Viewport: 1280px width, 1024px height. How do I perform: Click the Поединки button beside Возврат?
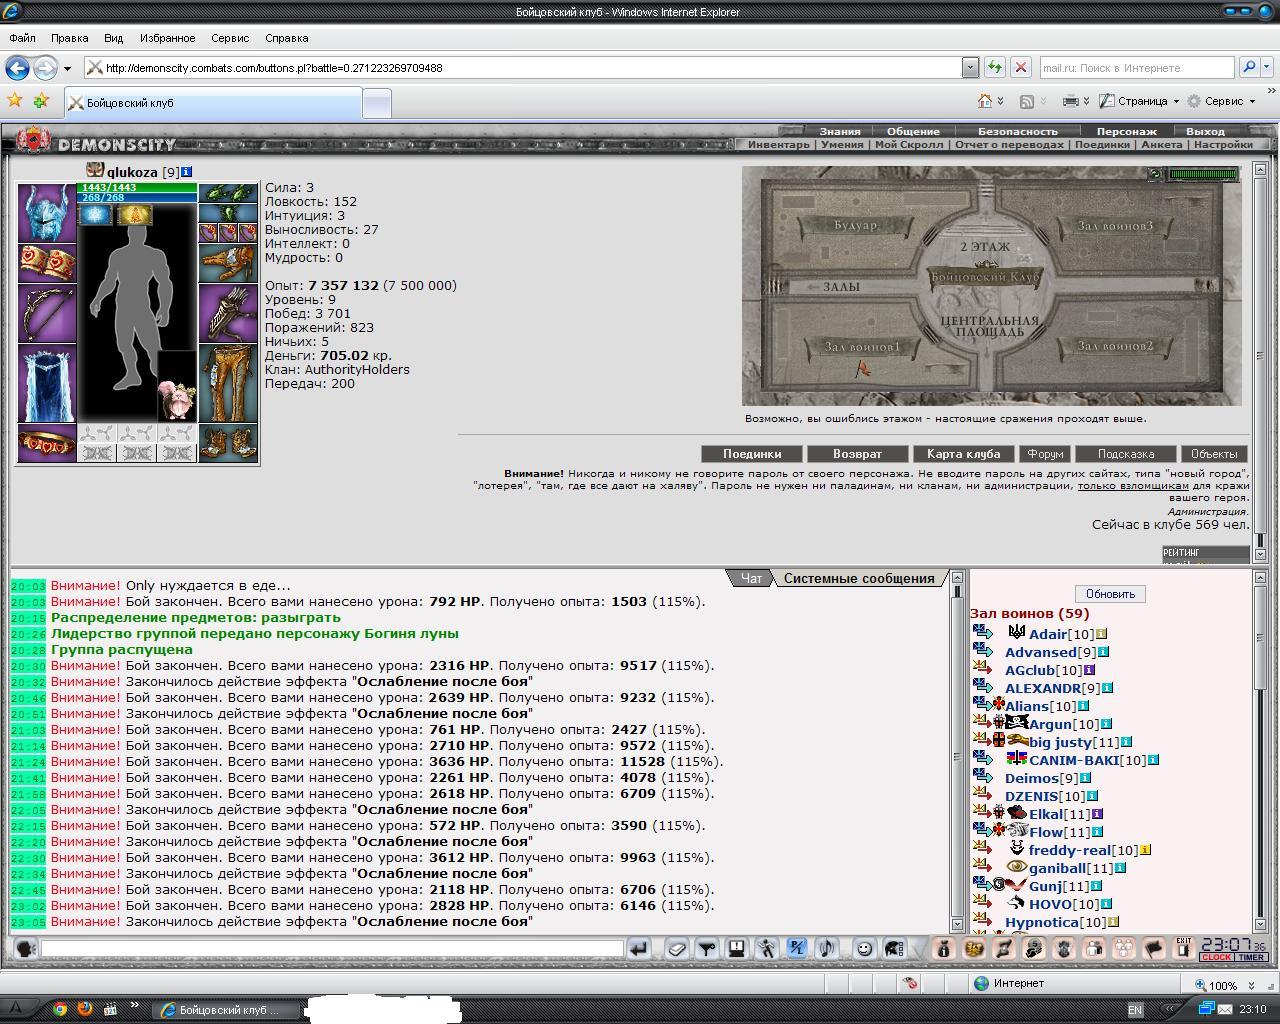point(752,453)
